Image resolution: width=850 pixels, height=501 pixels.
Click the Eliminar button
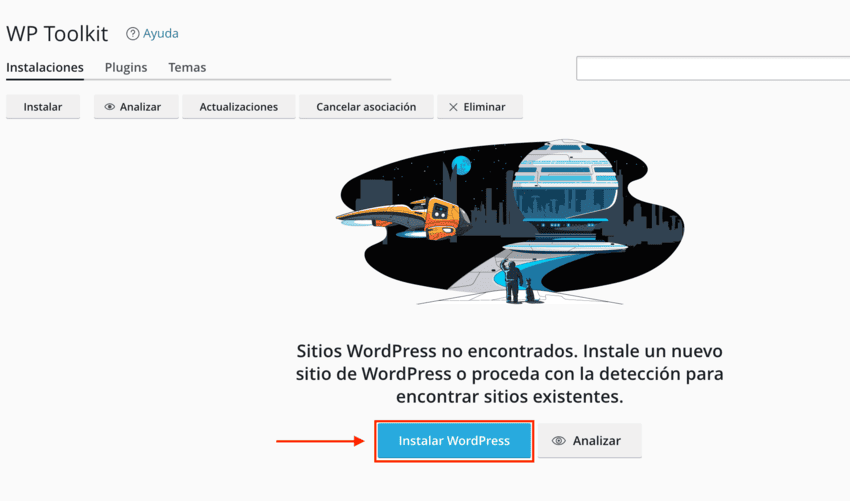click(x=480, y=107)
